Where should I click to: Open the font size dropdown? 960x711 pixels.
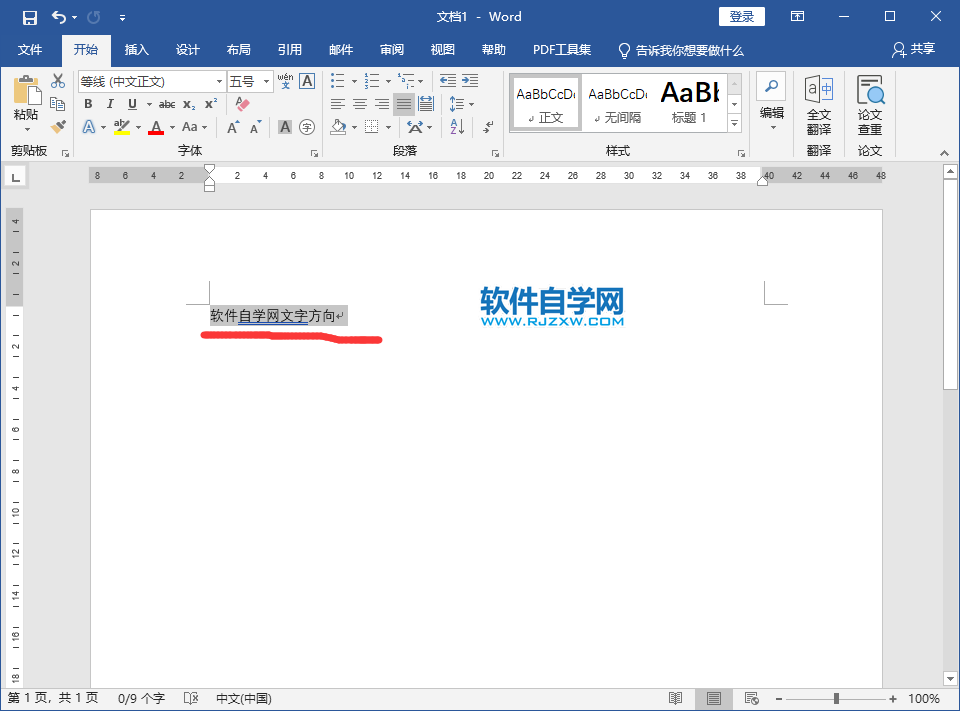coord(266,81)
